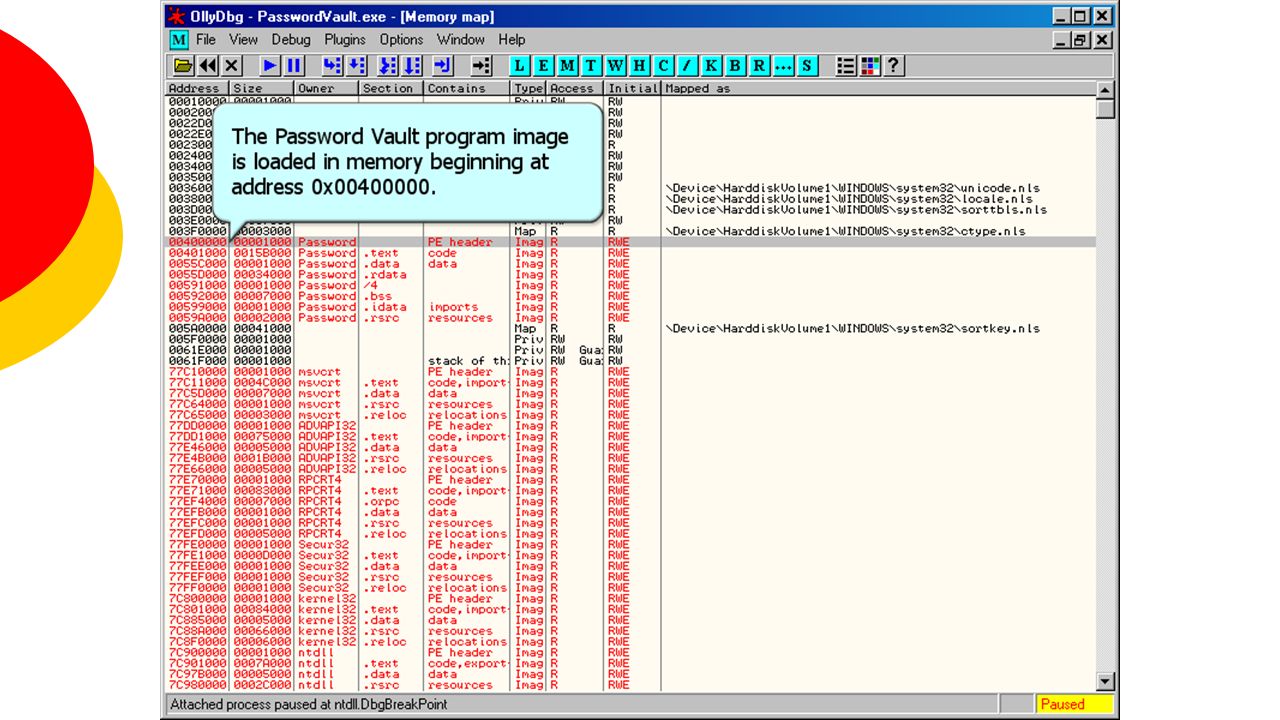Click the Step into toolbar icon
The height and width of the screenshot is (720, 1280).
click(332, 66)
